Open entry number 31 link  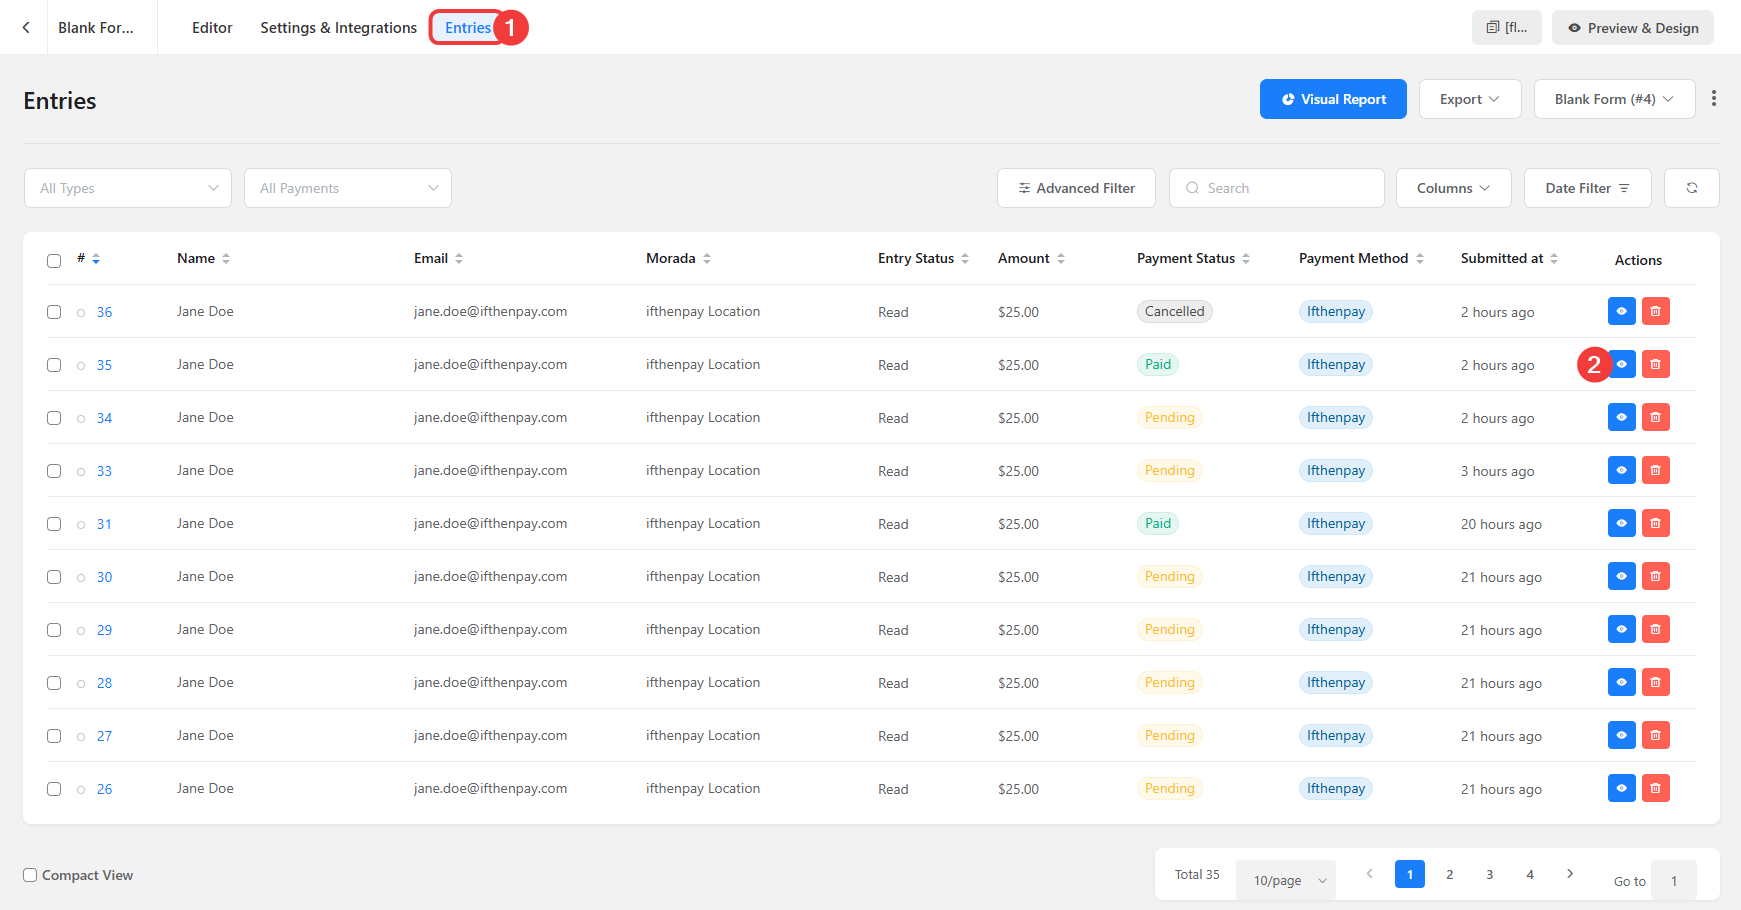[104, 524]
